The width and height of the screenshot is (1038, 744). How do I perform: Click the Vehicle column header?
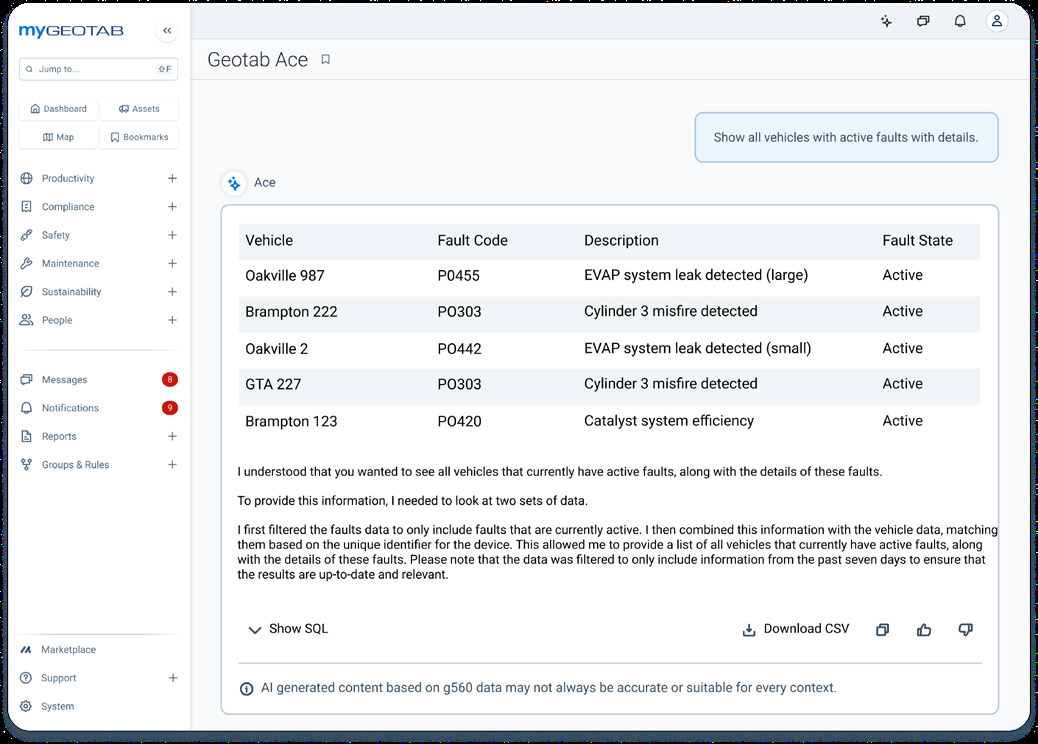pyautogui.click(x=269, y=241)
